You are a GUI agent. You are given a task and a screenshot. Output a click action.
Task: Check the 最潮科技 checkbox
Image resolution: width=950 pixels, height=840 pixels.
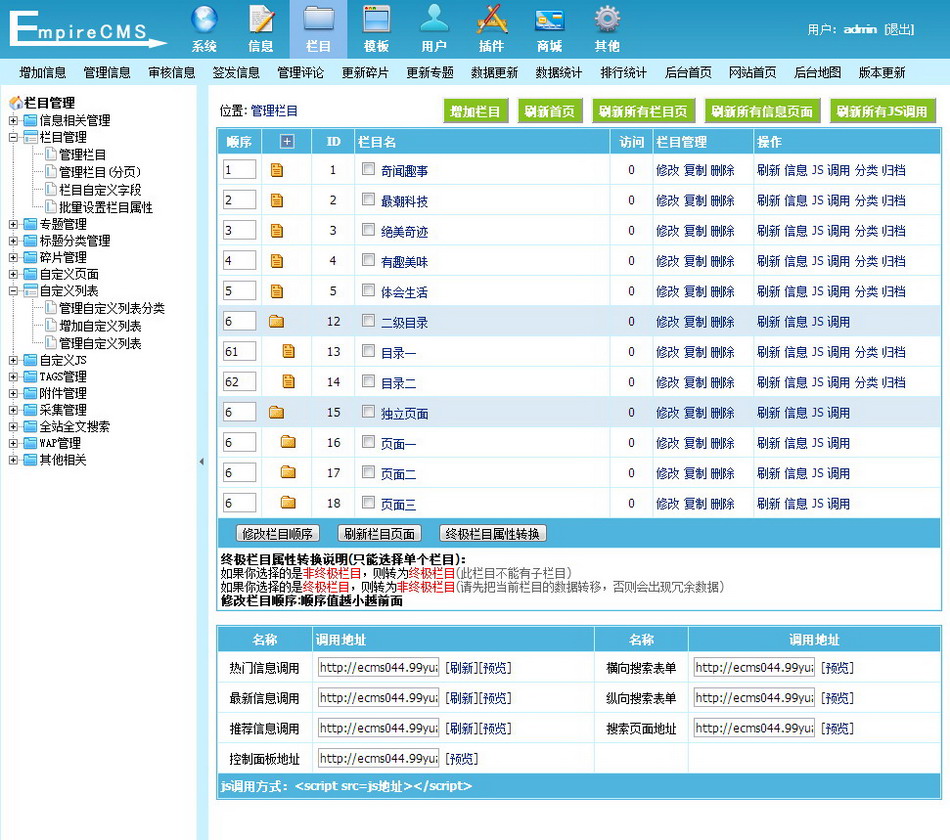[368, 199]
